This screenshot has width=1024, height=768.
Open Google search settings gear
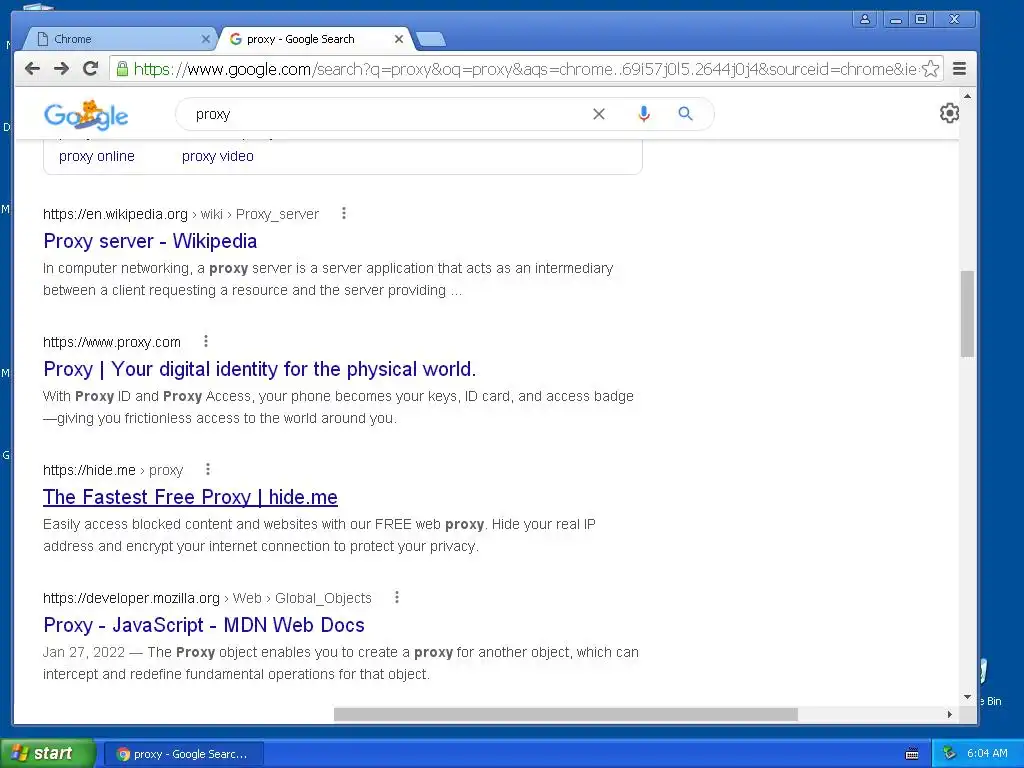click(949, 113)
